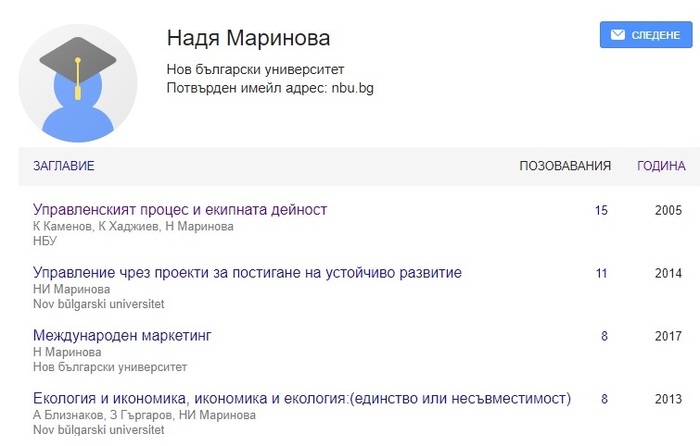Click year 2005 of first article
This screenshot has height=446, width=700.
coord(668,210)
